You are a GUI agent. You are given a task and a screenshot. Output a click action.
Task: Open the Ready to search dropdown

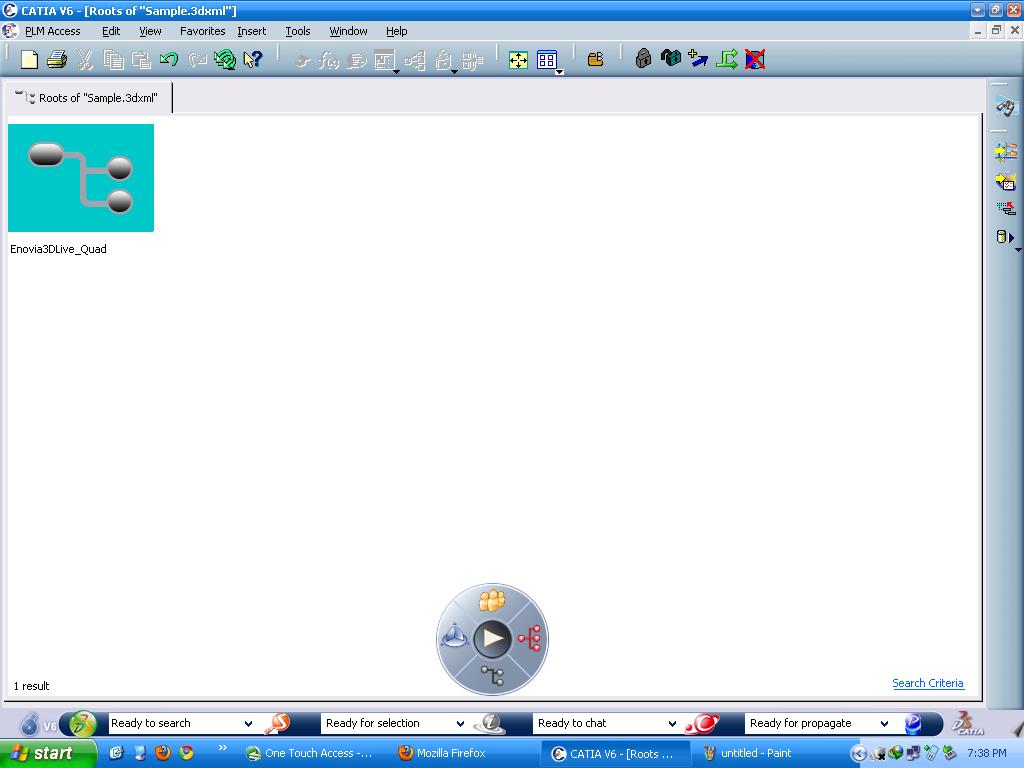pyautogui.click(x=248, y=724)
